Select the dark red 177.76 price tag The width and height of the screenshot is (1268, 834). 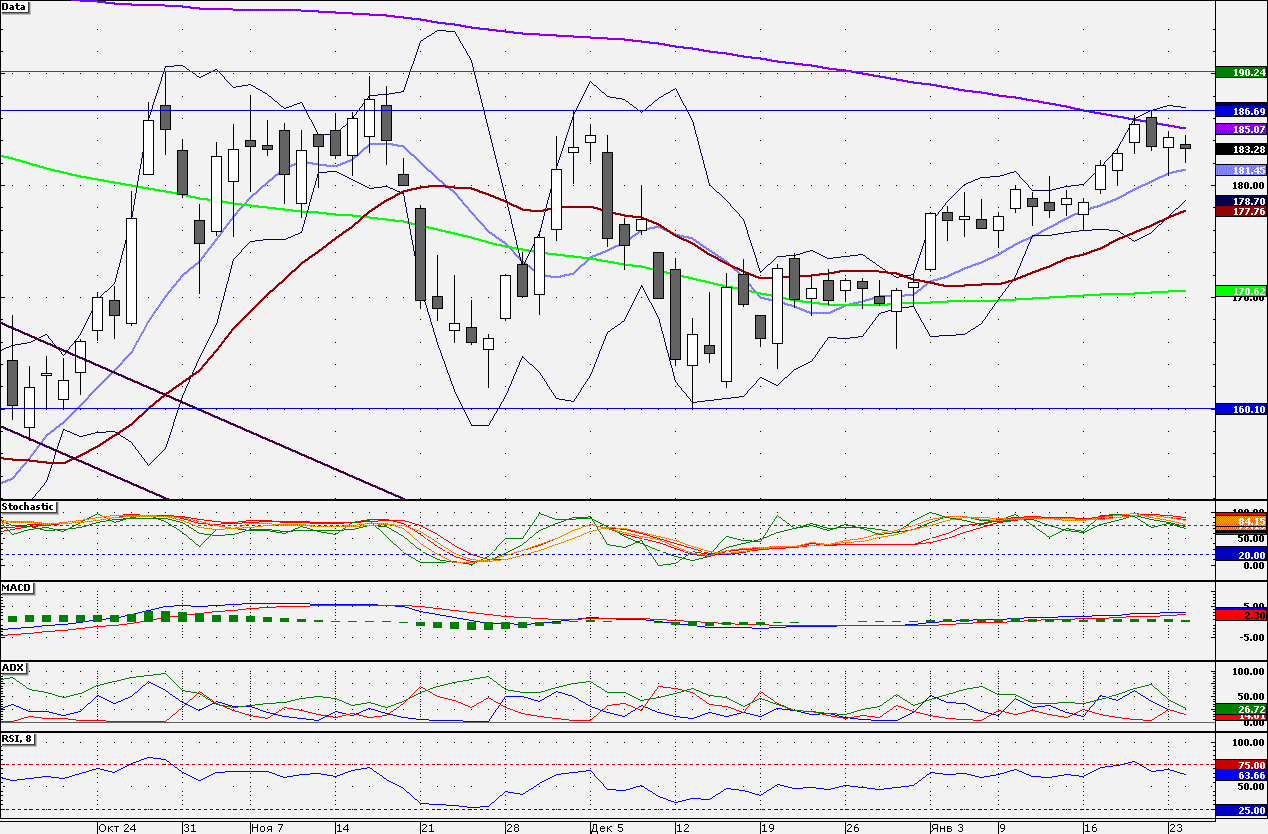point(1241,211)
